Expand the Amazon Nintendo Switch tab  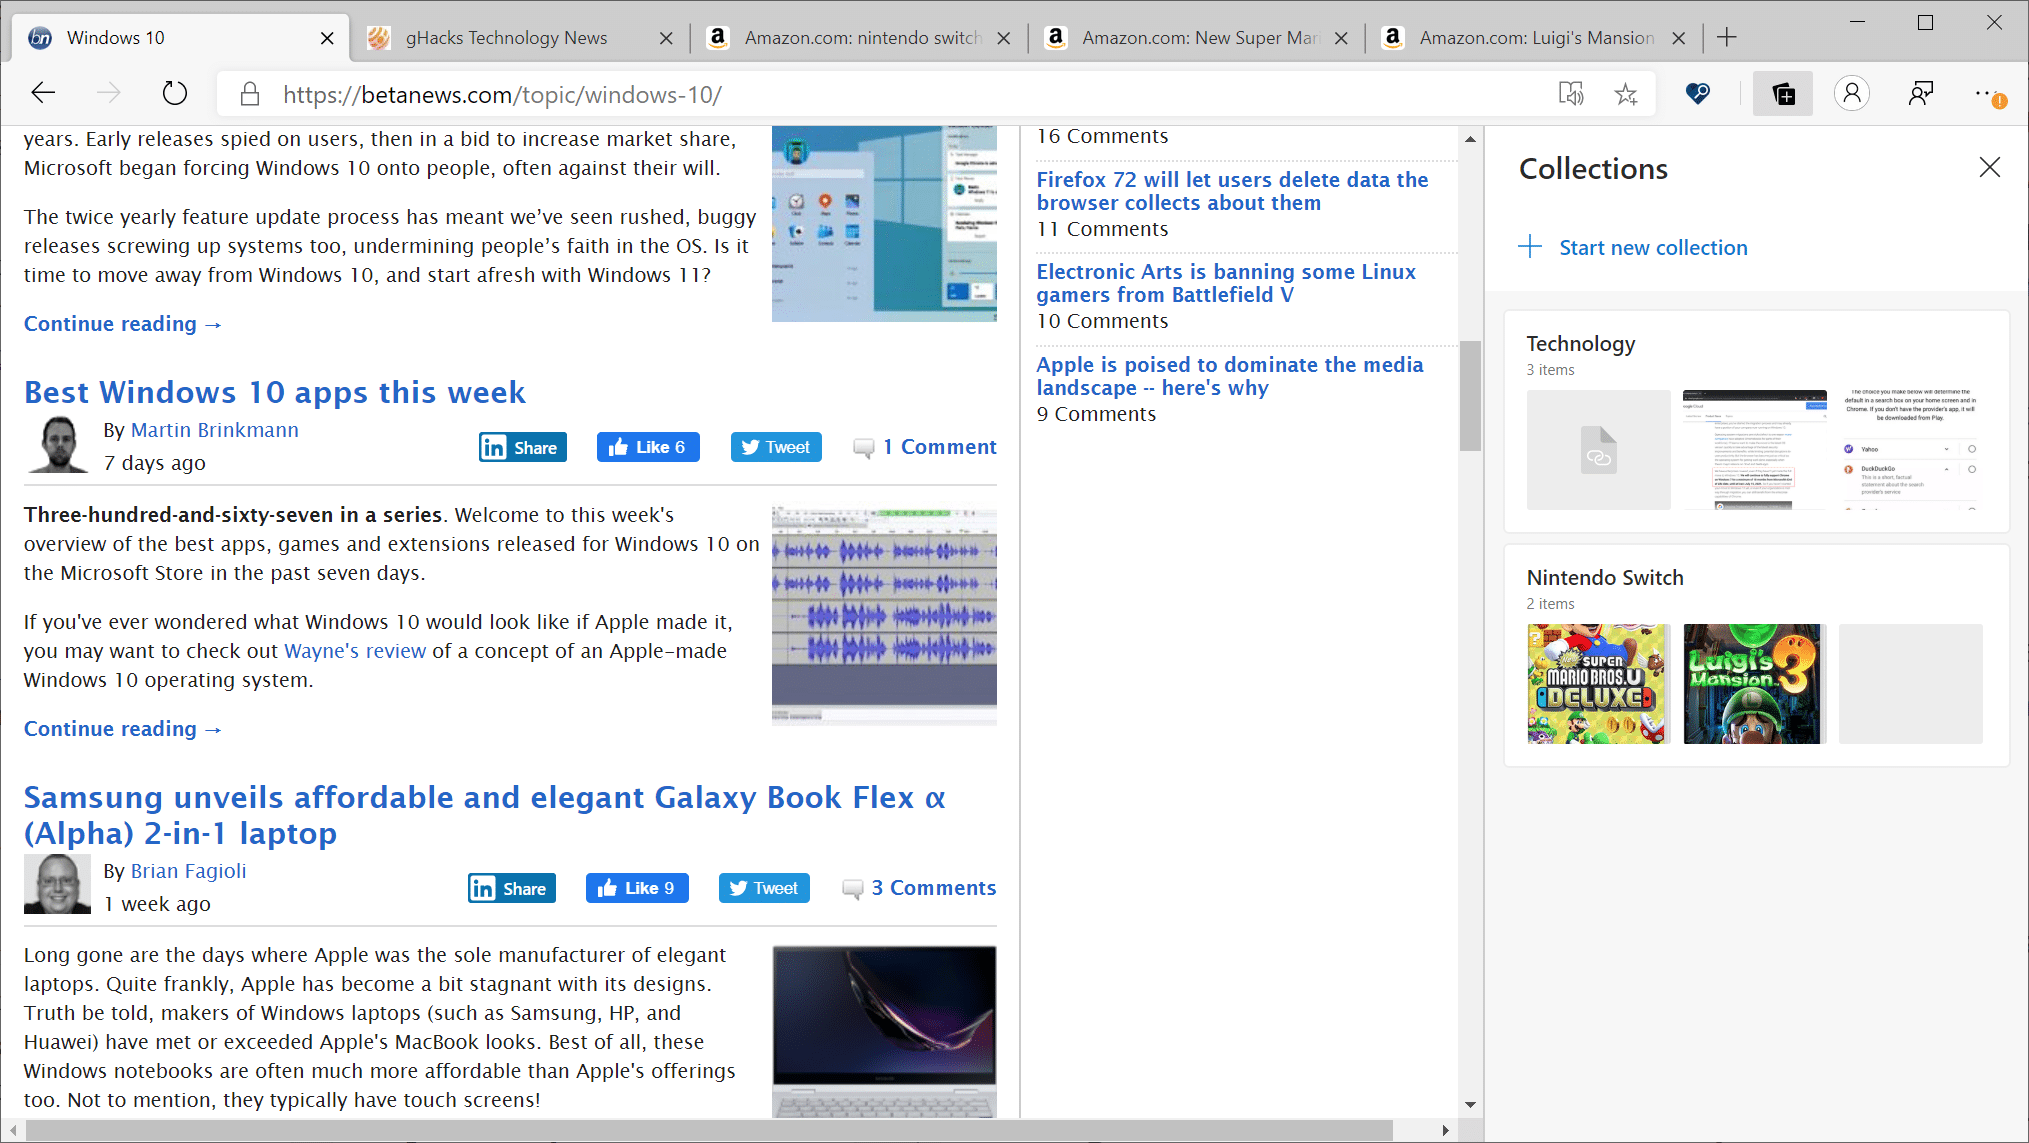tap(861, 38)
